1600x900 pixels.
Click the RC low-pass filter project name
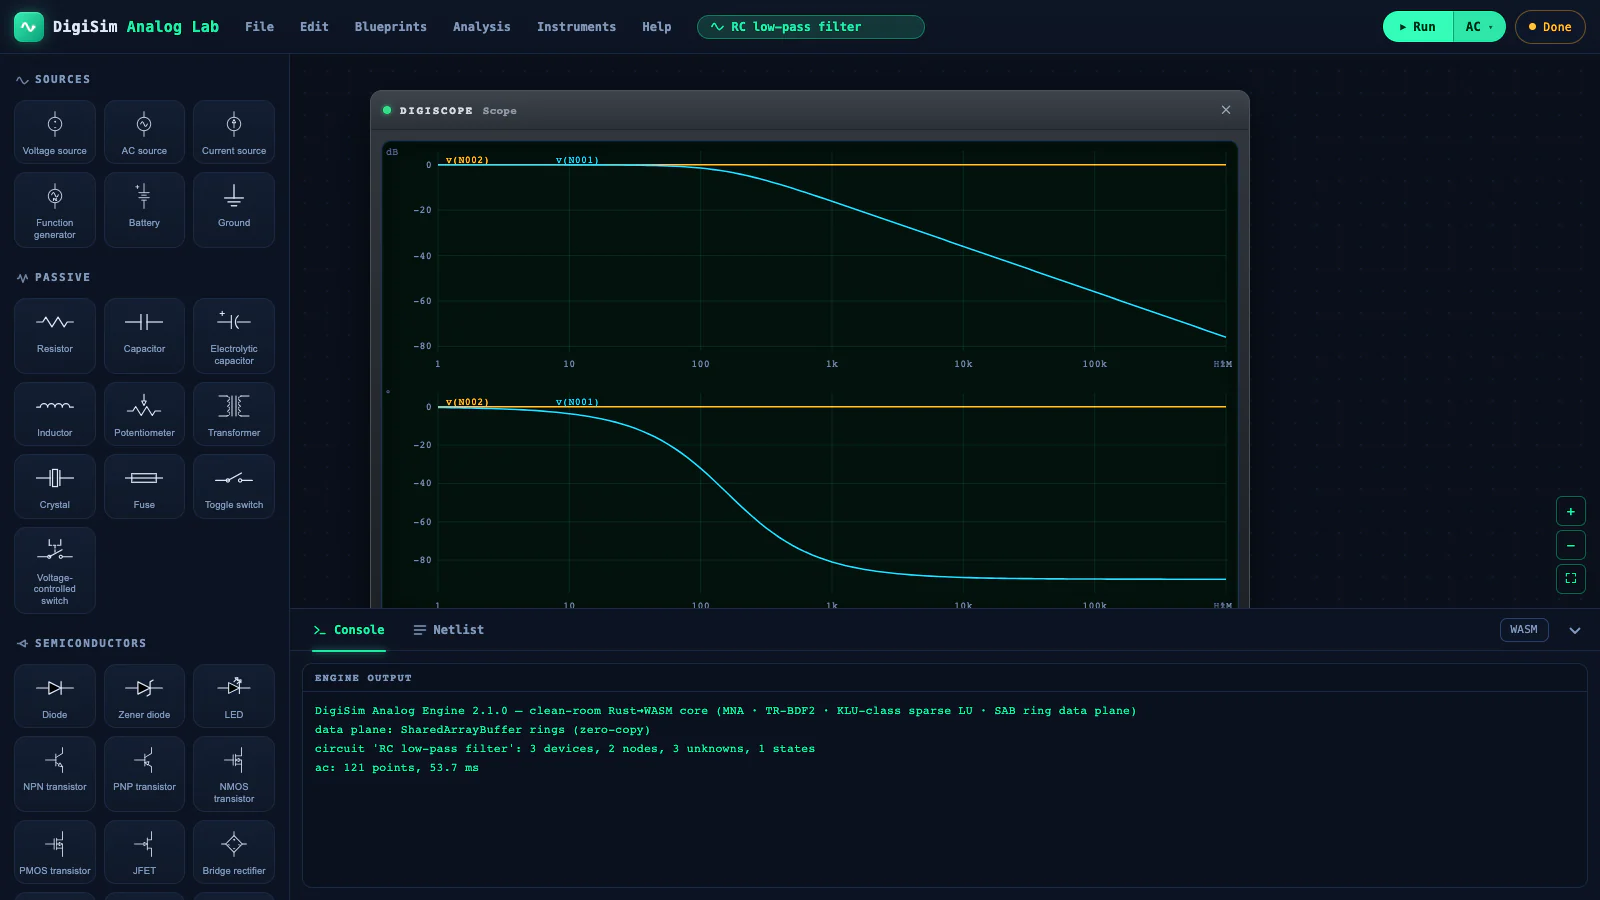pyautogui.click(x=811, y=27)
